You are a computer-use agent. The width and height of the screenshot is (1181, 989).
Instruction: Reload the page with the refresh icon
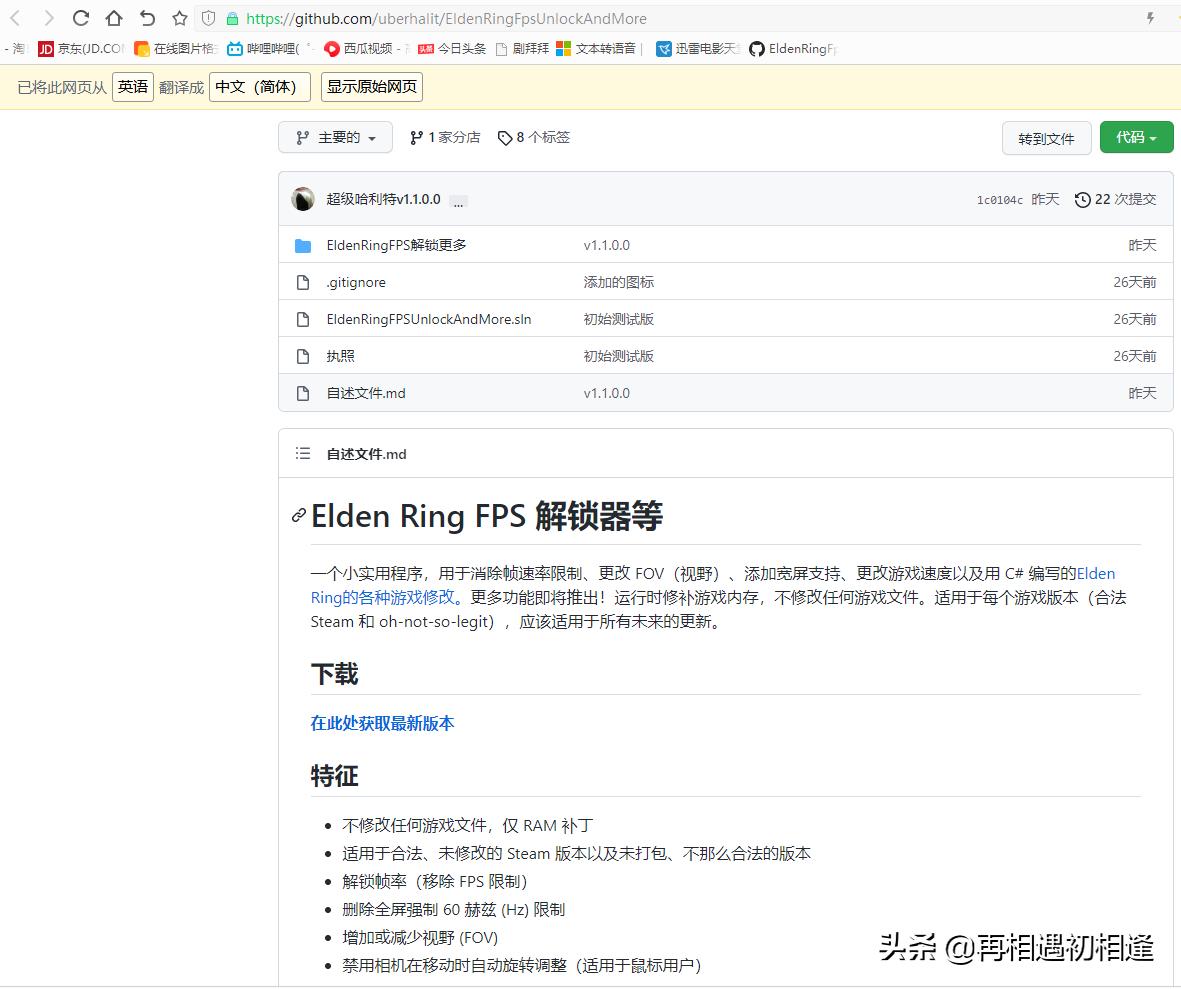80,17
